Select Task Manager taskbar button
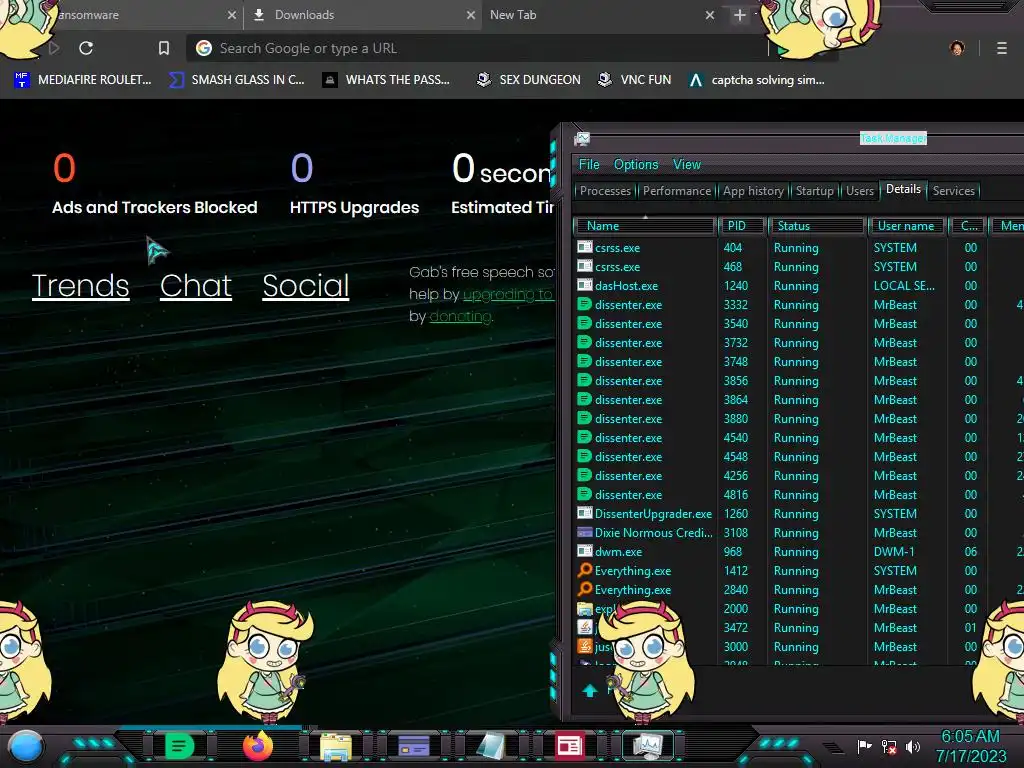Viewport: 1024px width, 768px height. point(647,746)
